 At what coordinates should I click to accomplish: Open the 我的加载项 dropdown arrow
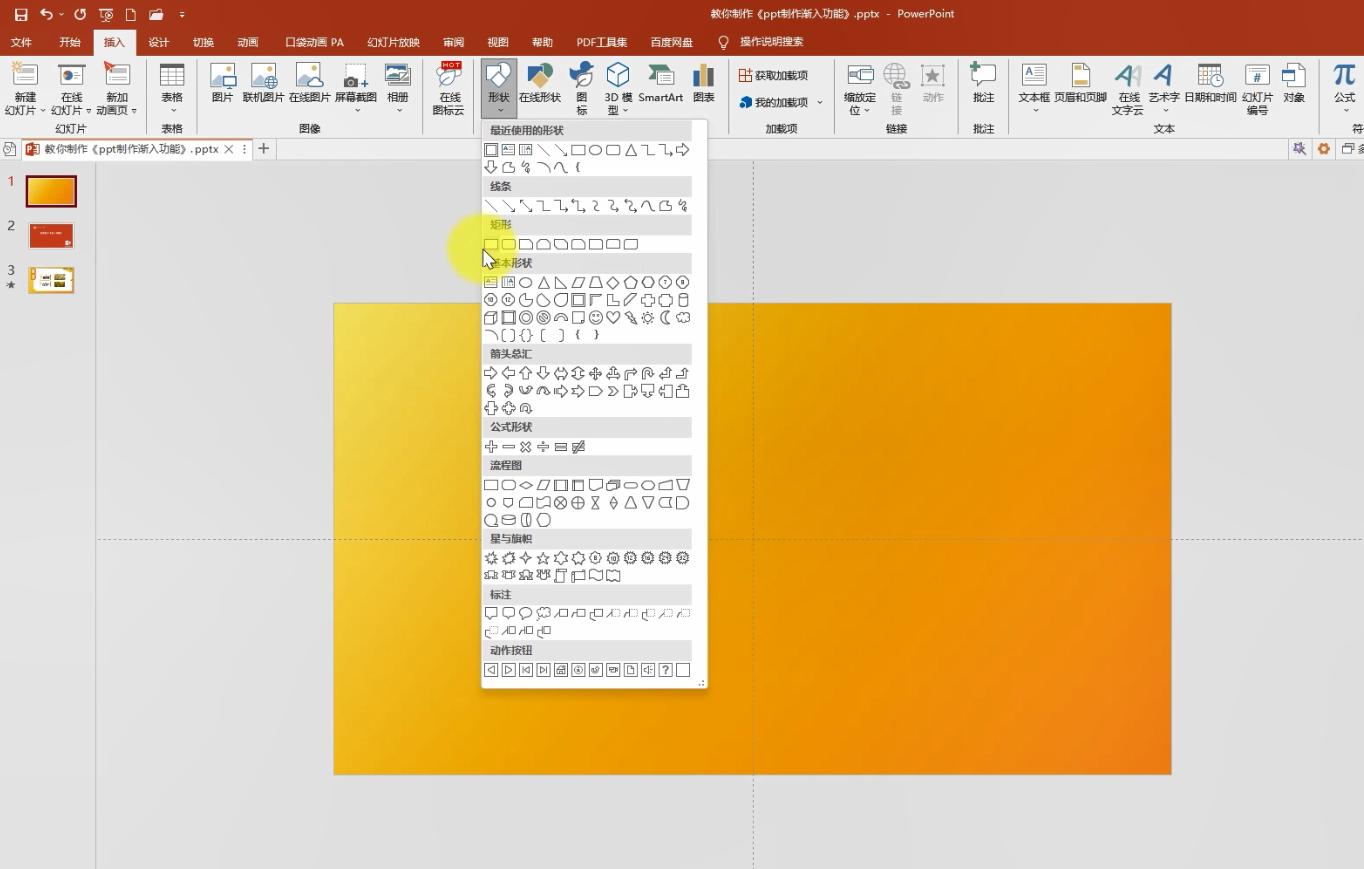(820, 102)
